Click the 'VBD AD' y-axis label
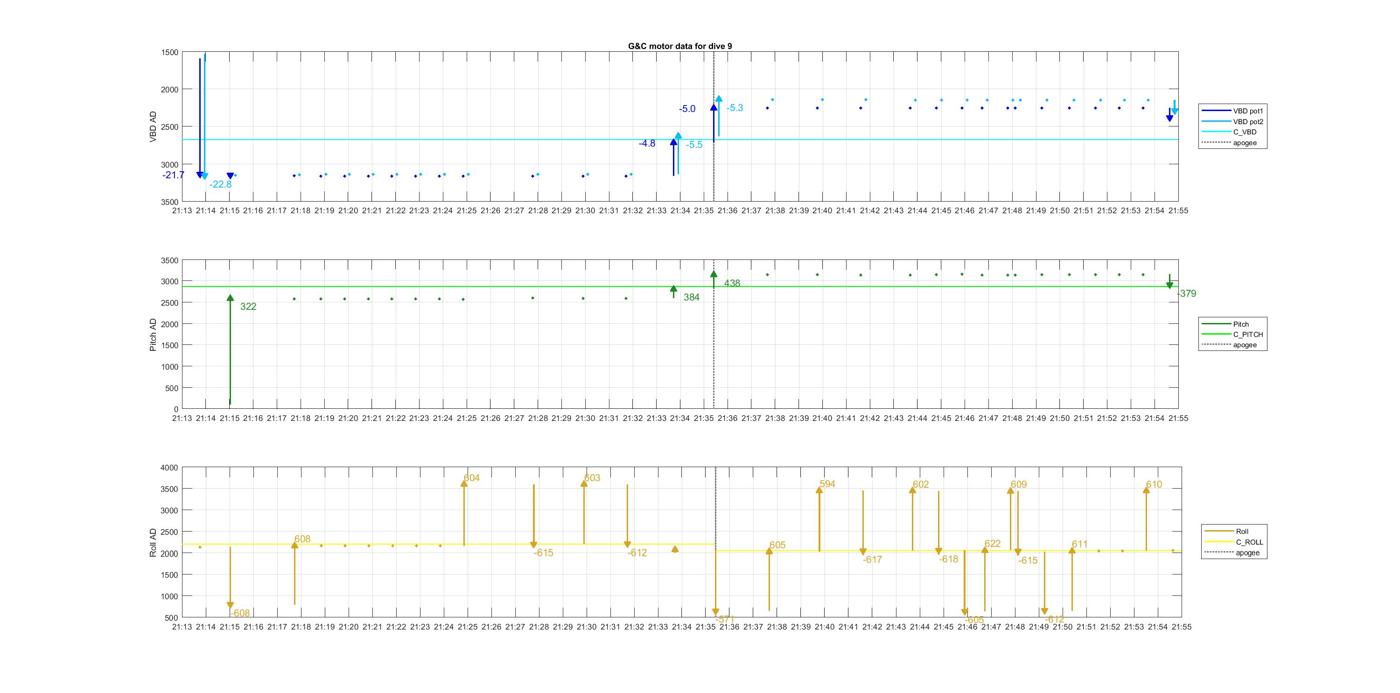Screen dimensions: 1400x693 [x=154, y=127]
